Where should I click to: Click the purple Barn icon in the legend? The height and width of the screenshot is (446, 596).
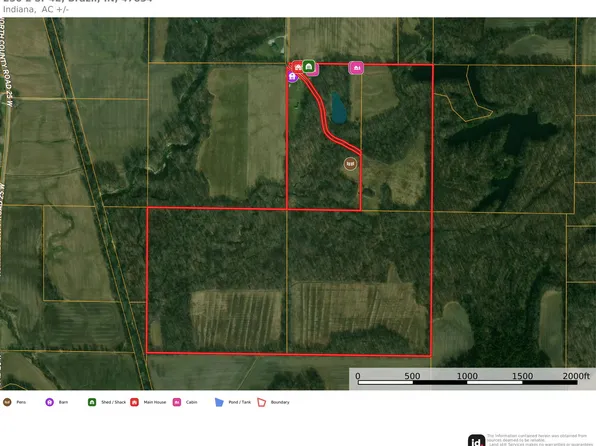point(49,402)
